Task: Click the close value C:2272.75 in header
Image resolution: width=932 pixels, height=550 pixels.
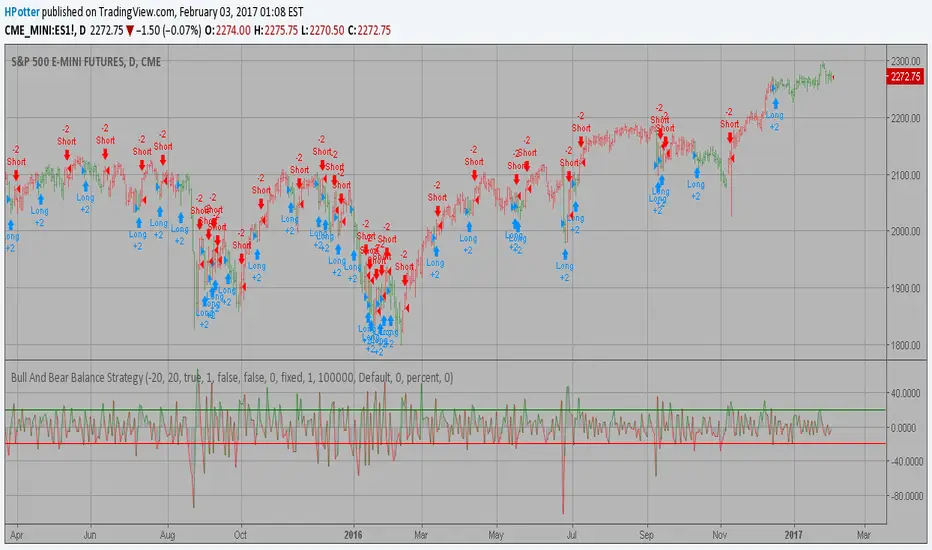Action: click(369, 30)
